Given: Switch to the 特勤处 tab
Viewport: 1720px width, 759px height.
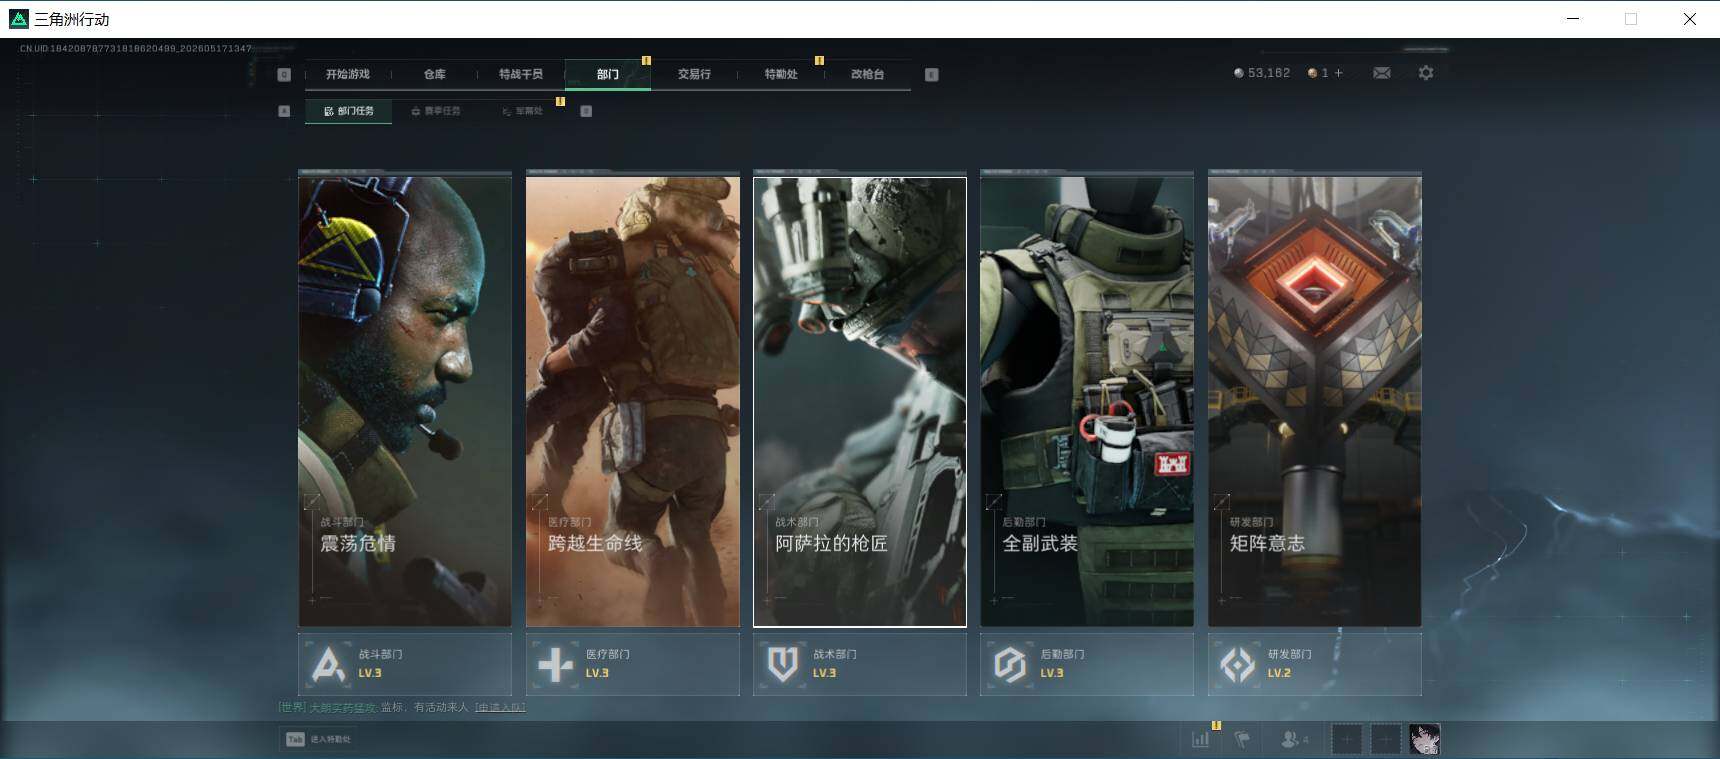Looking at the screenshot, I should pyautogui.click(x=781, y=74).
